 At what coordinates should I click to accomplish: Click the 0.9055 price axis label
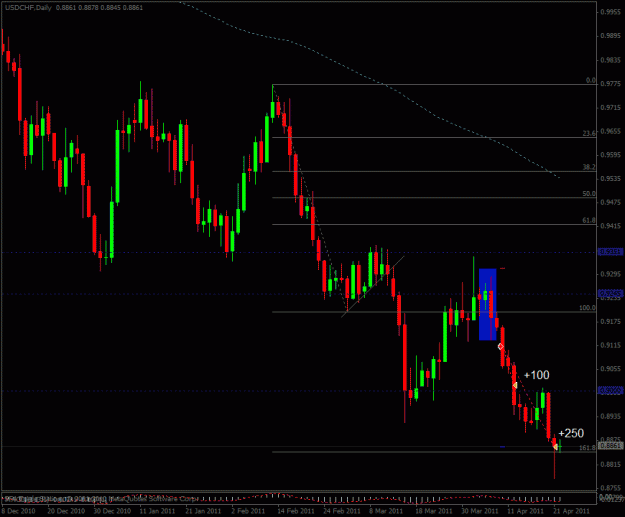click(611, 369)
